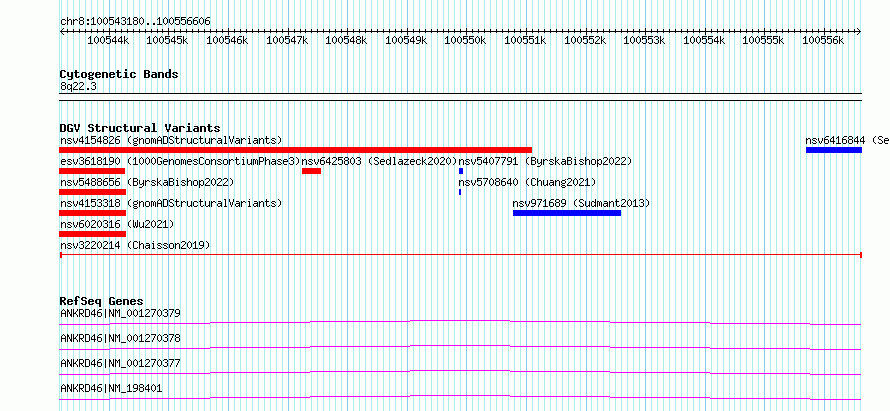
Task: Click the RefSeq Genes track title
Action: [x=101, y=301]
